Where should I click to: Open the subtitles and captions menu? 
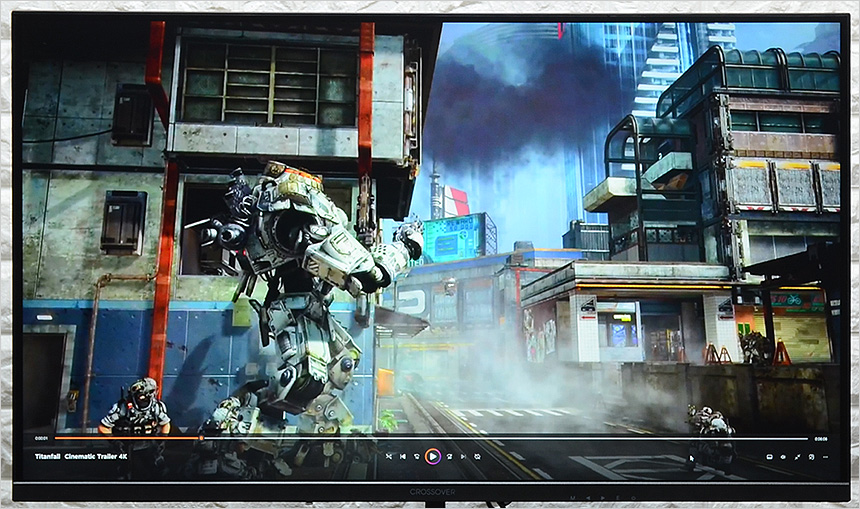point(769,456)
